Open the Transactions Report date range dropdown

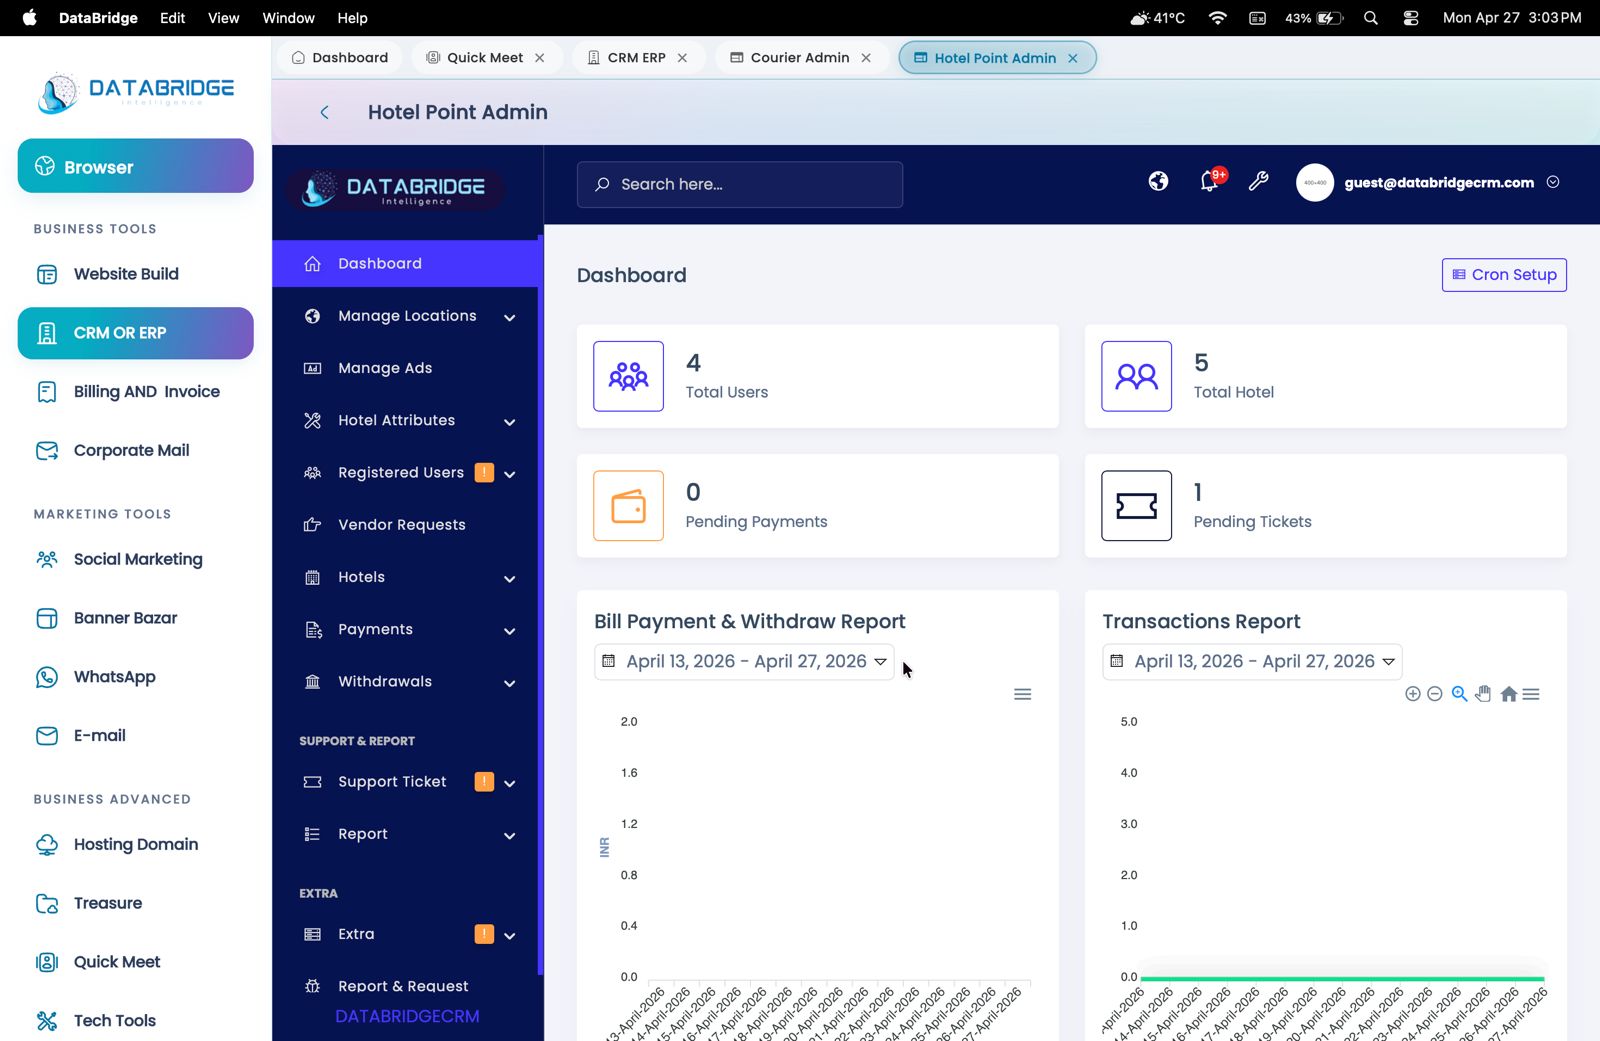[x=1252, y=661]
